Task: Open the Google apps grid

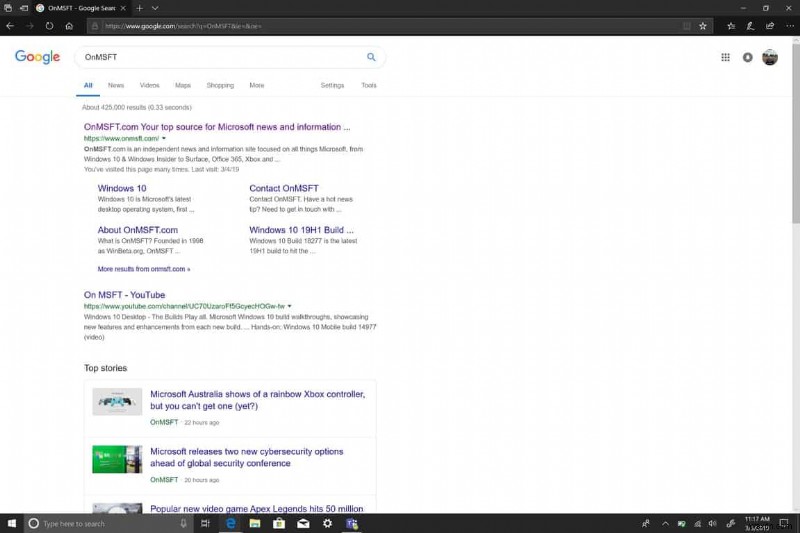Action: pyautogui.click(x=725, y=57)
